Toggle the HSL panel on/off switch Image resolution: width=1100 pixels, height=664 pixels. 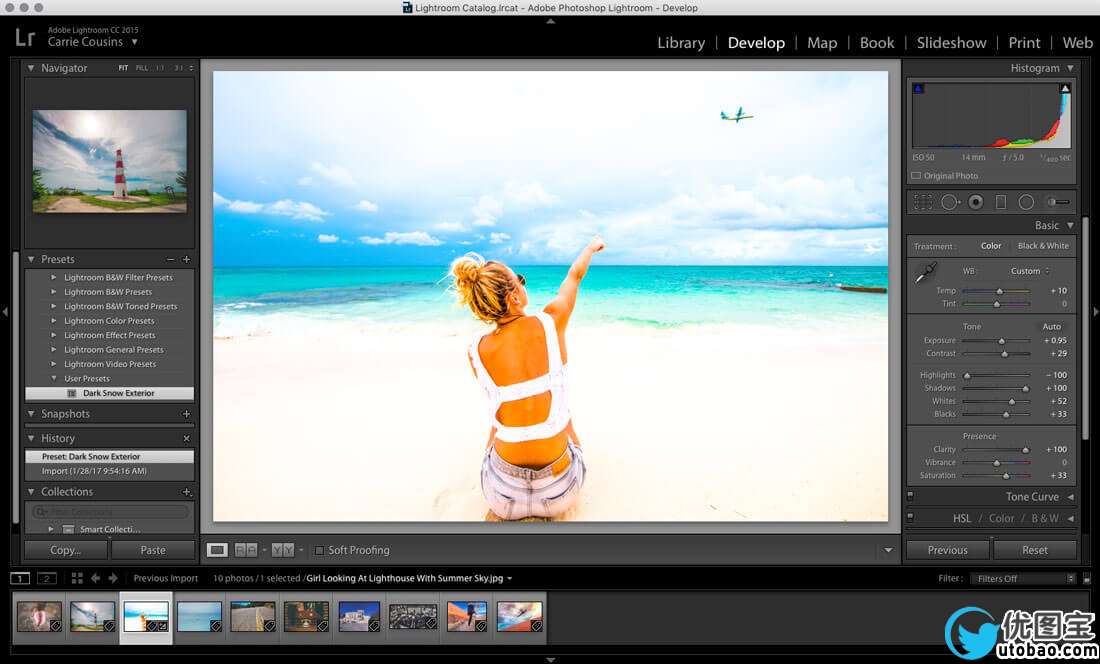(x=910, y=517)
